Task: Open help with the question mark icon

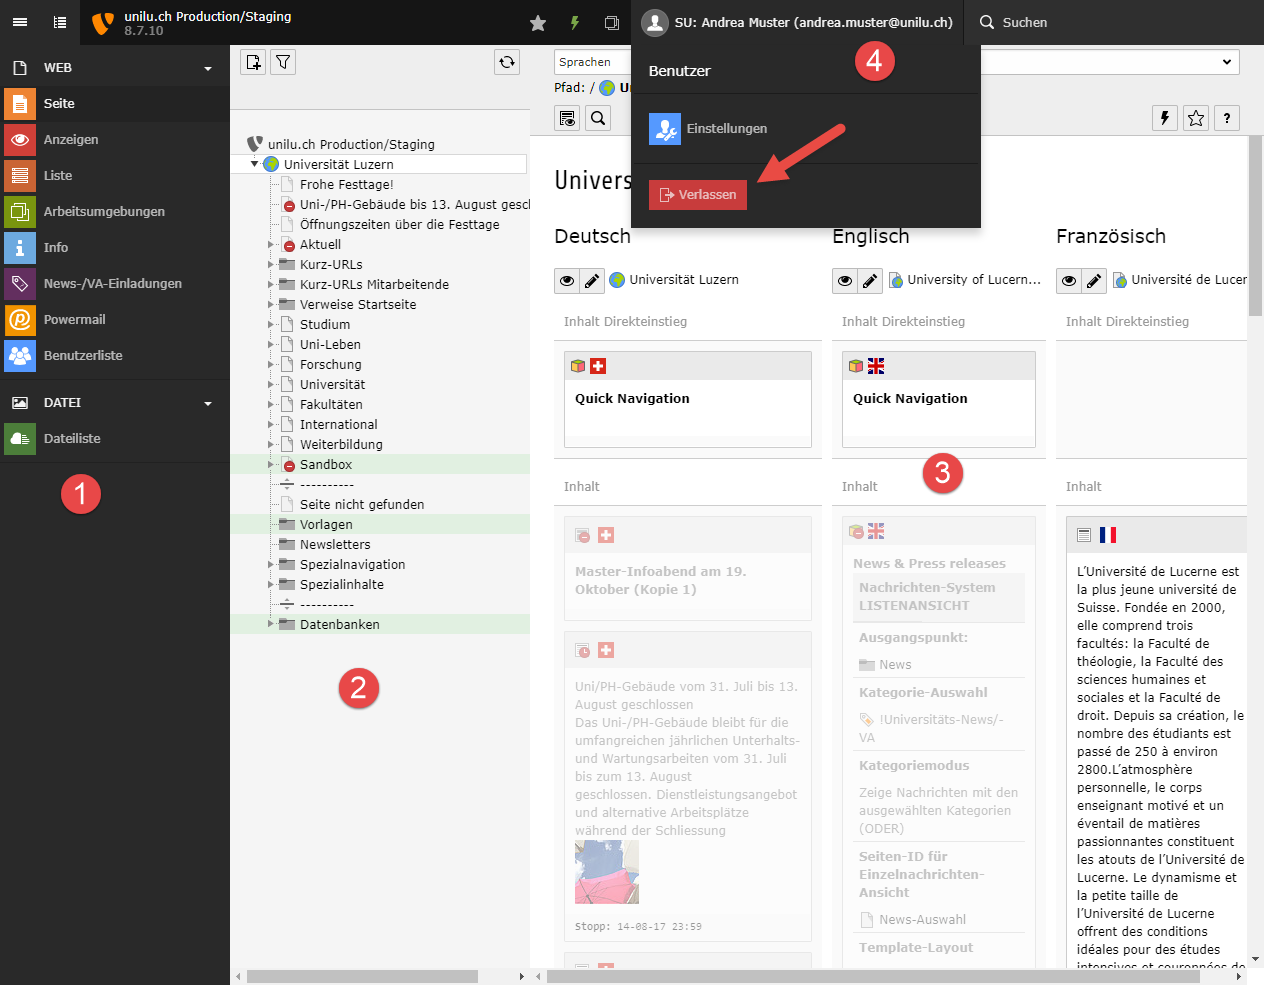Action: click(x=1227, y=118)
